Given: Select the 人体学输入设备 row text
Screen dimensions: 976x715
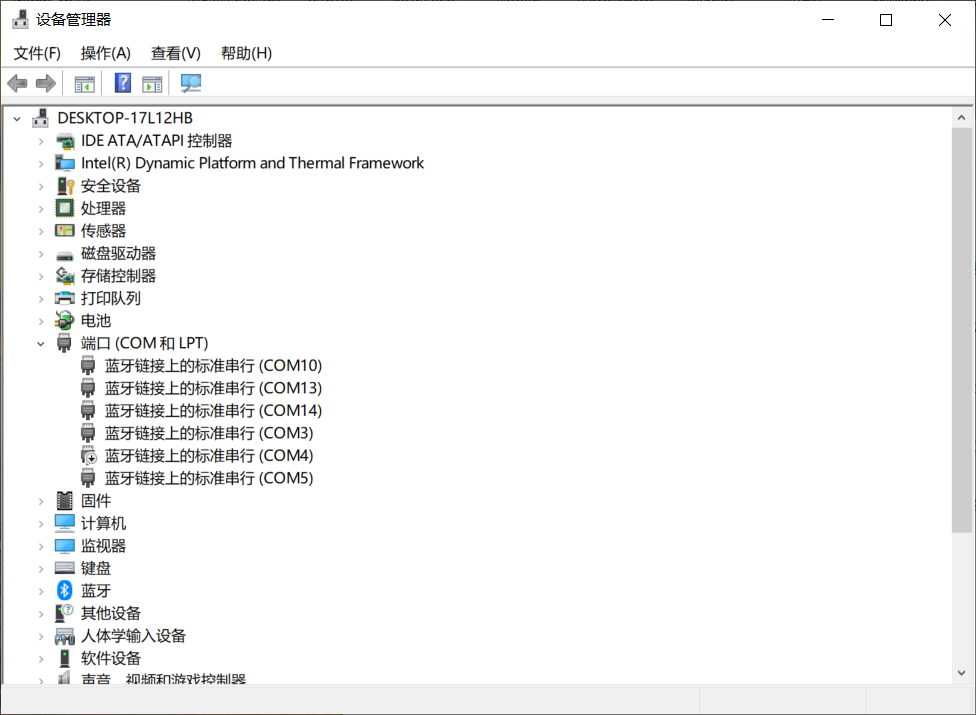Looking at the screenshot, I should (133, 636).
